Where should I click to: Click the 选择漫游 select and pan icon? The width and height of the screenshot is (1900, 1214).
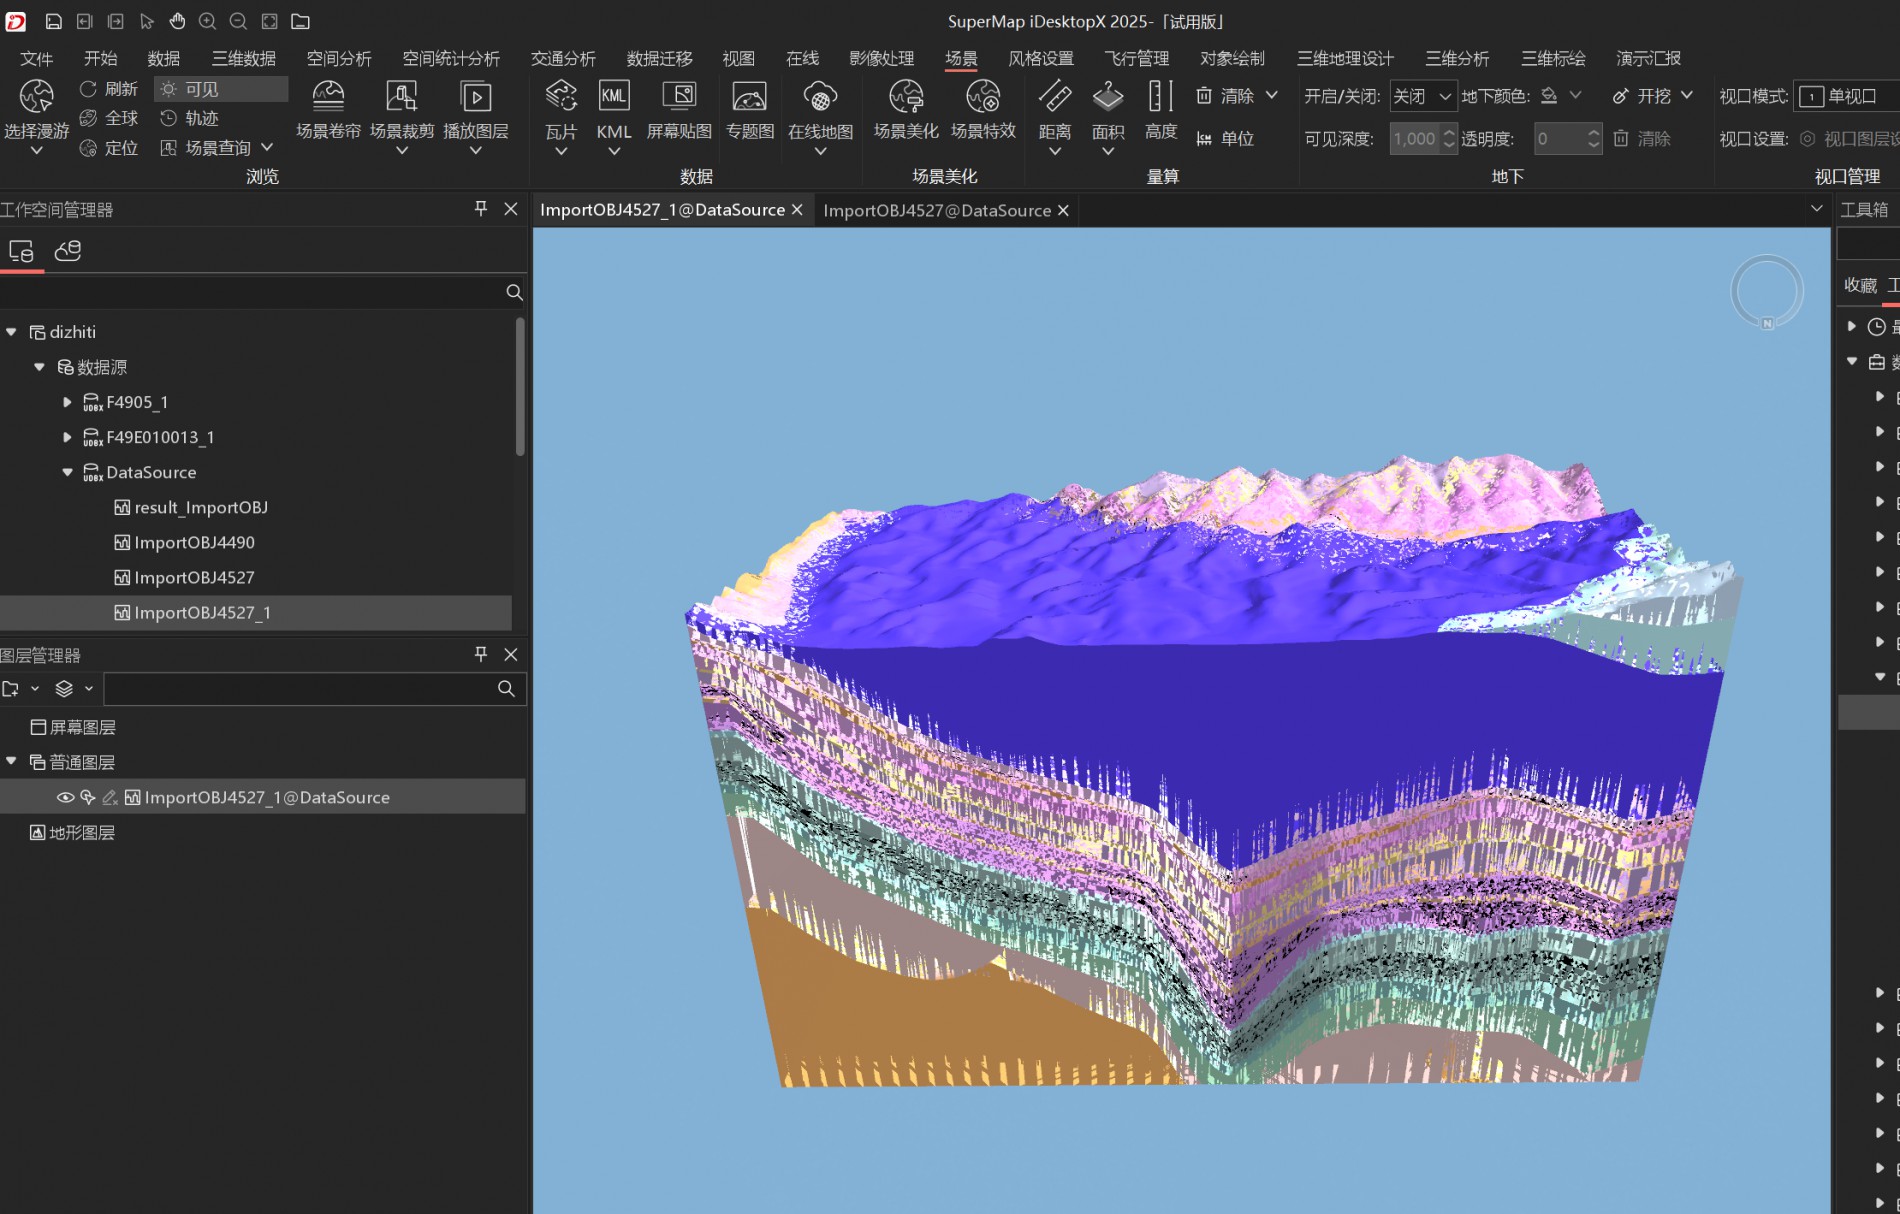[36, 98]
